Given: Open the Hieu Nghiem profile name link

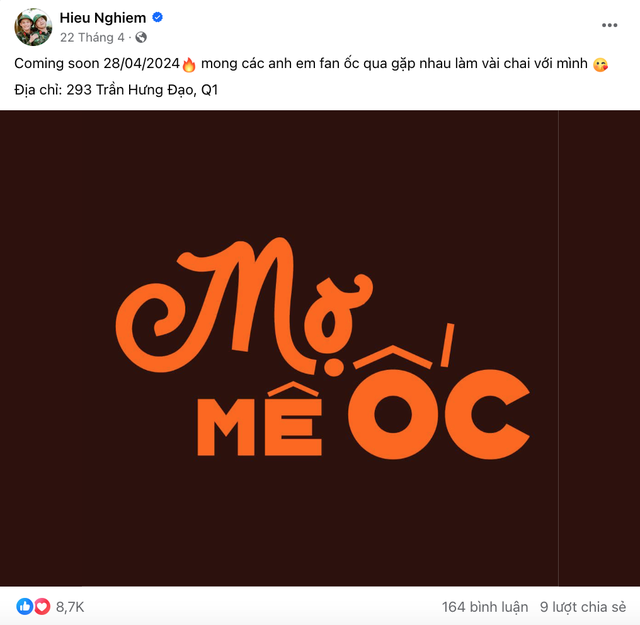Looking at the screenshot, I should point(103,18).
